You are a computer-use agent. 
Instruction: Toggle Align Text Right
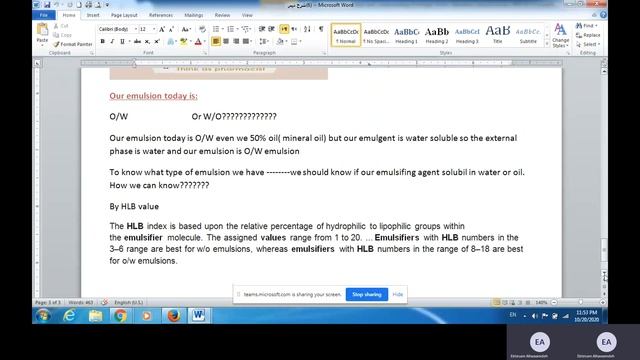(x=236, y=41)
